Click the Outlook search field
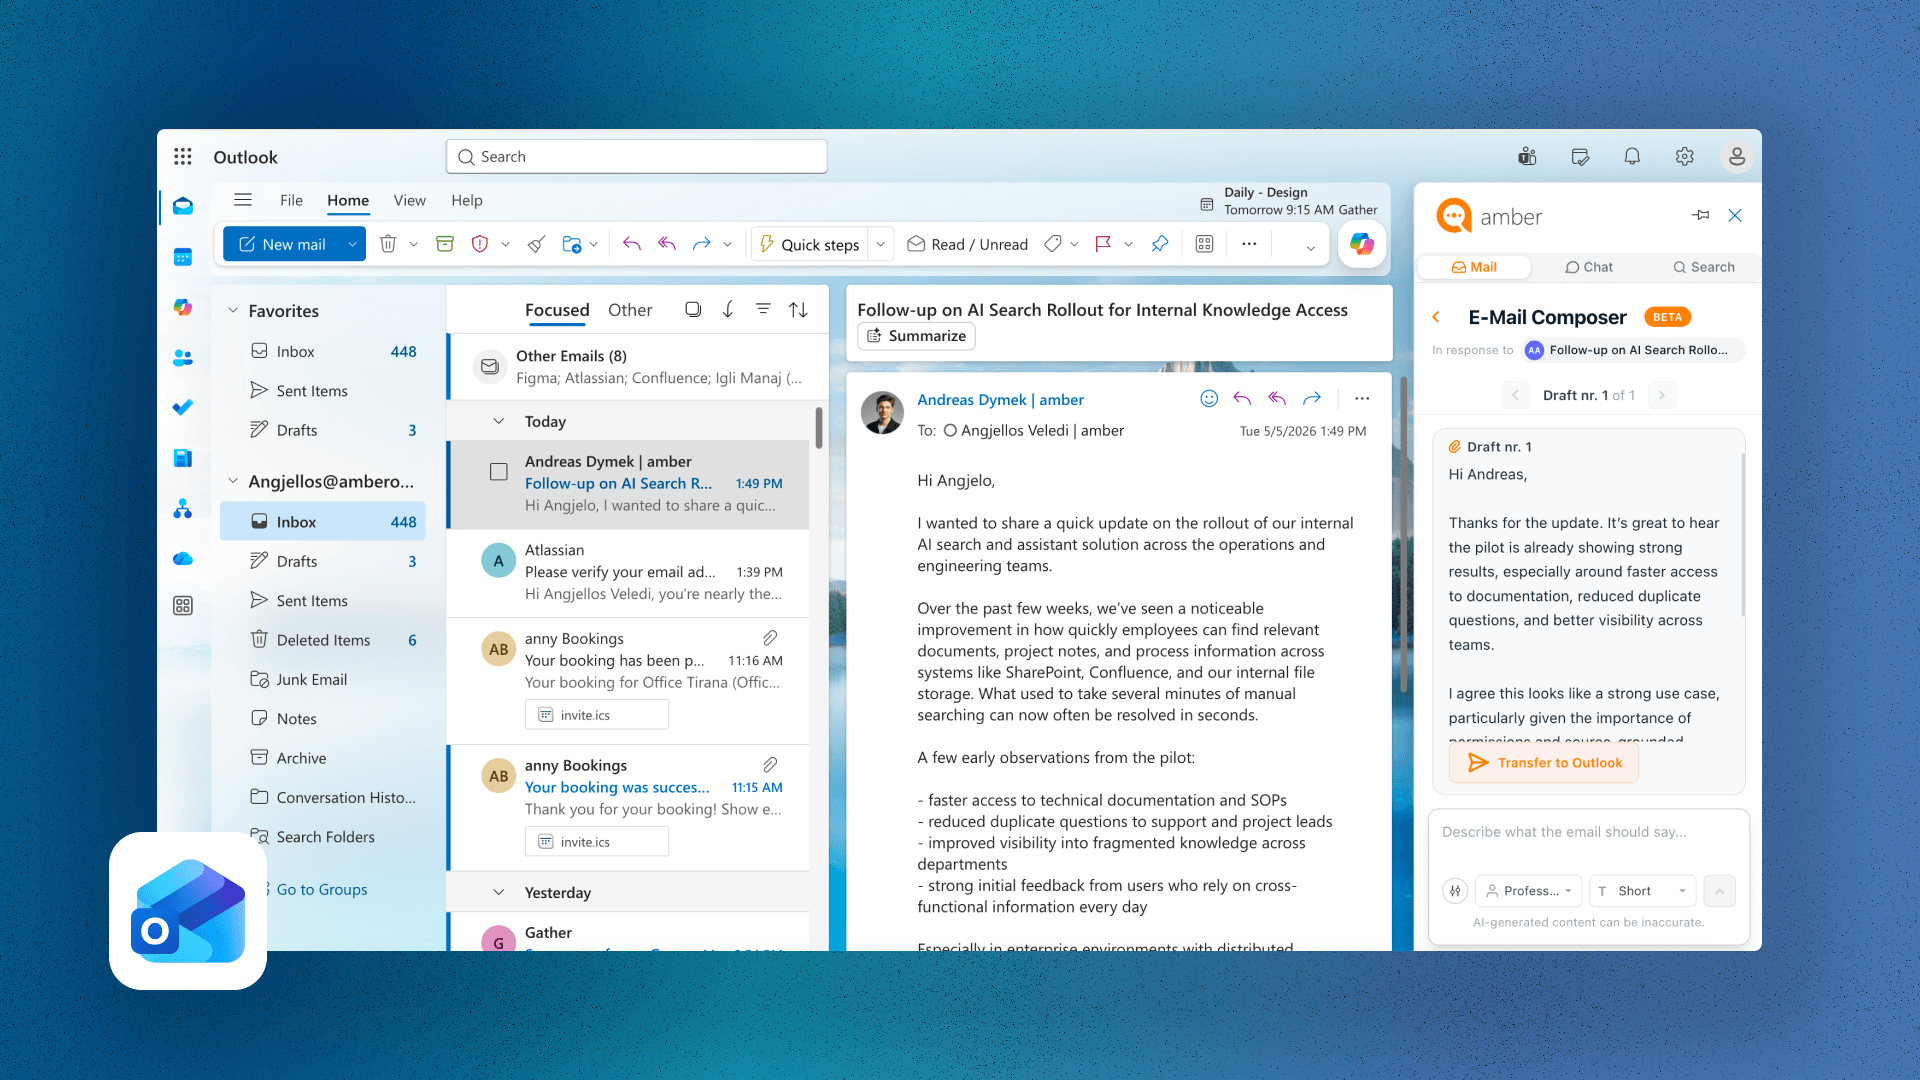 (636, 157)
